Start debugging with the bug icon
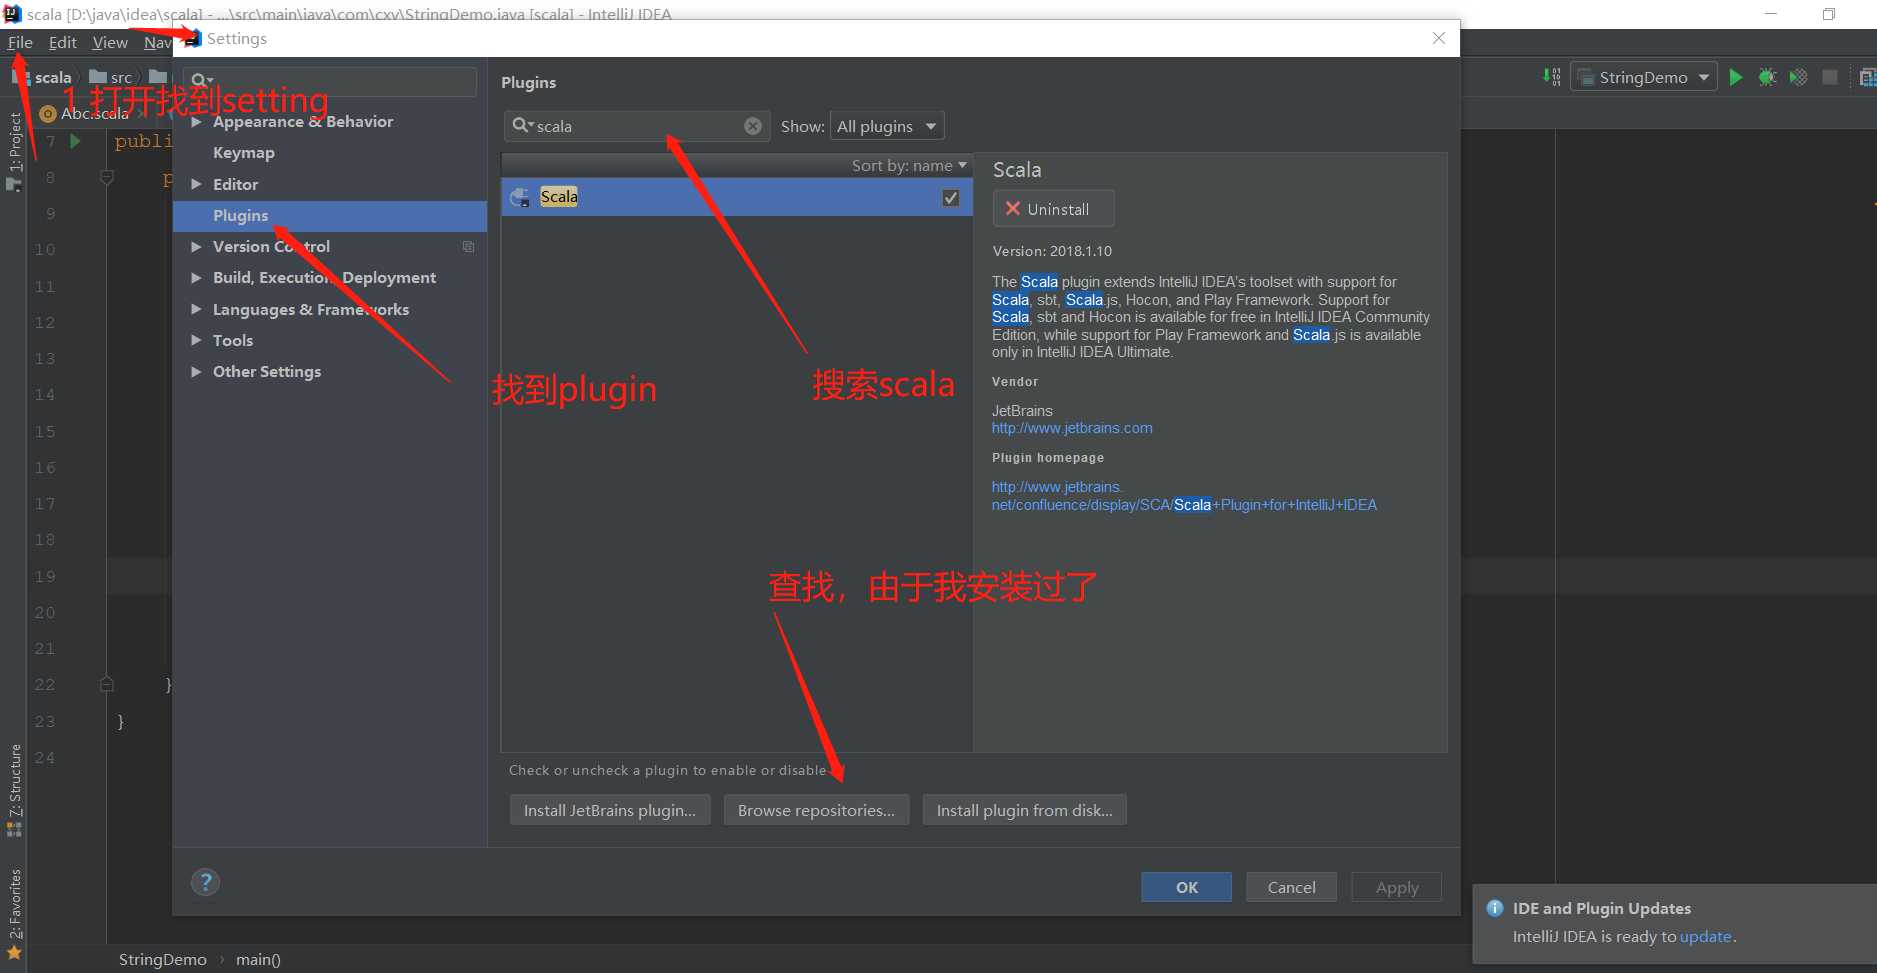Screen dimensions: 1877x973 pos(1767,77)
